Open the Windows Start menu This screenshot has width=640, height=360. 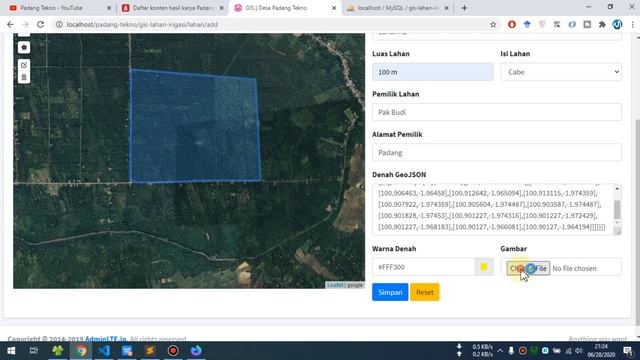[11, 351]
